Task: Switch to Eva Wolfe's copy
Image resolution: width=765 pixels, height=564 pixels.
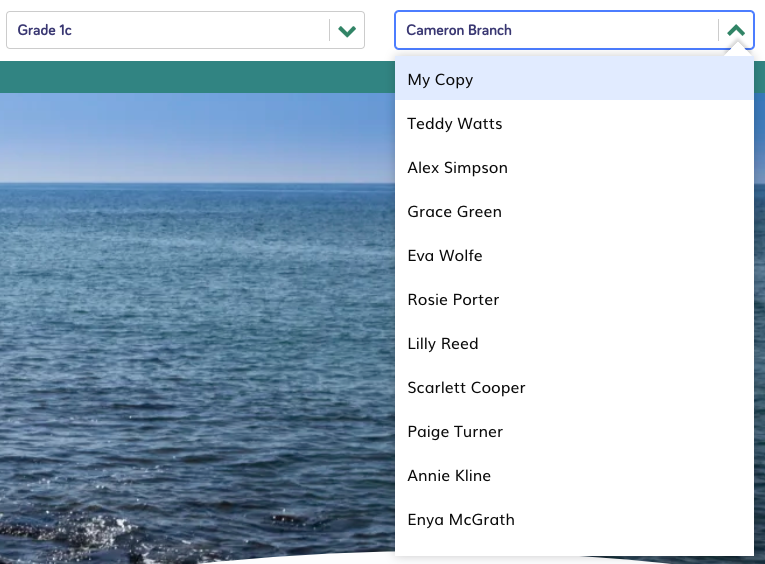Action: [x=445, y=256]
